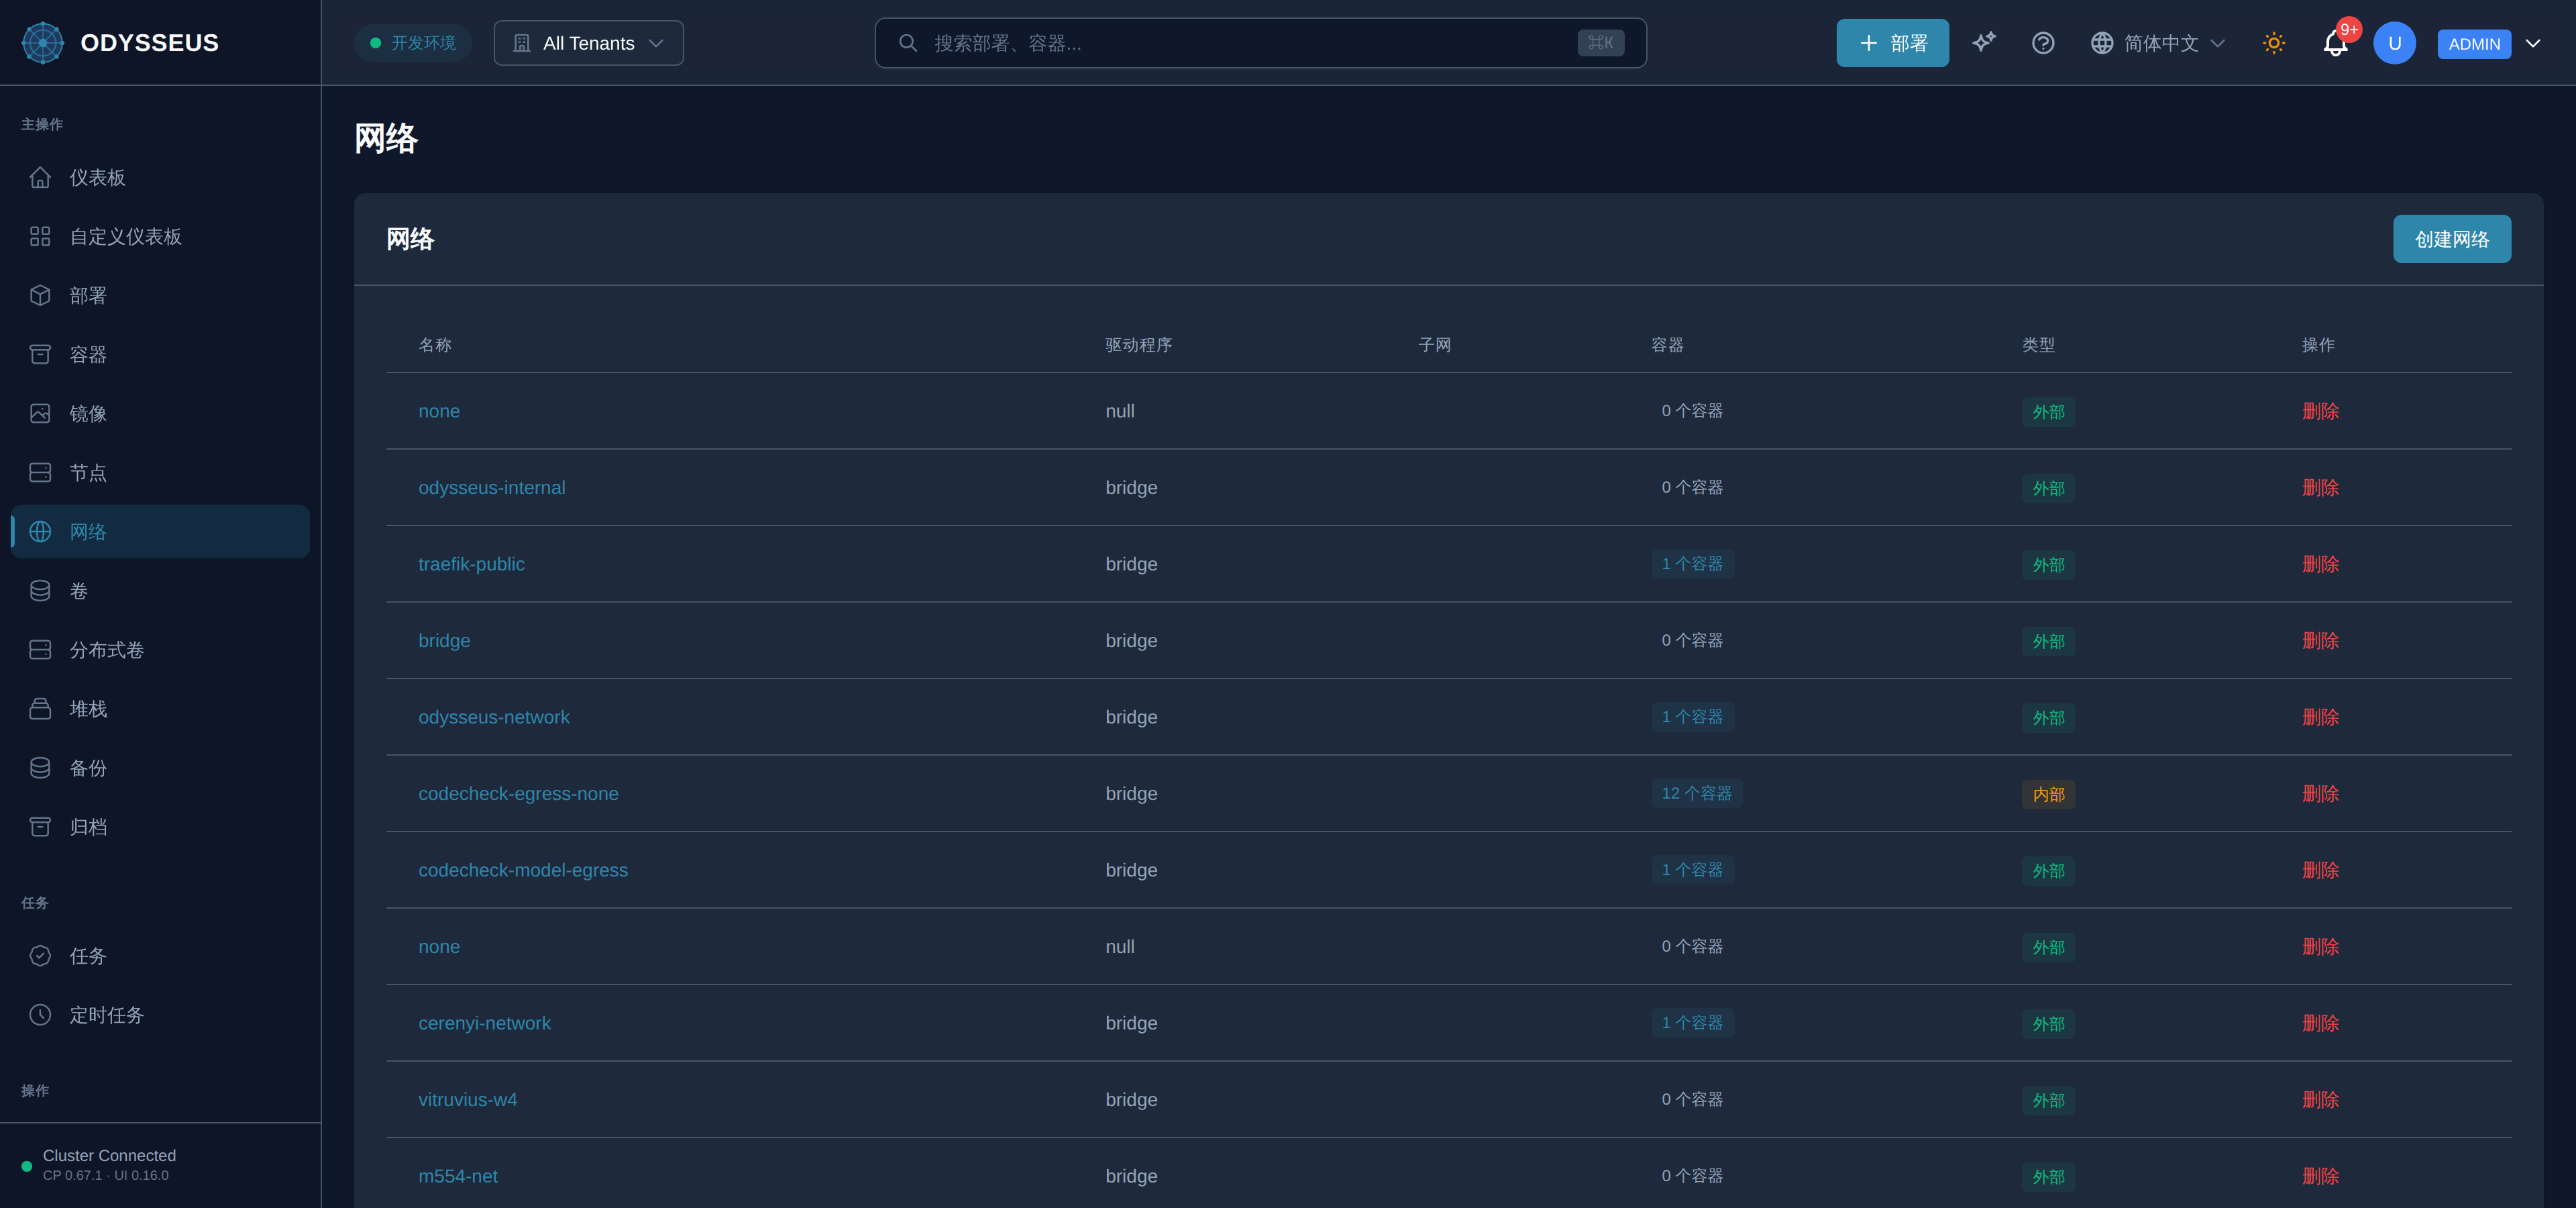
Task: Open the AI sparkle assistant icon
Action: 1984,43
